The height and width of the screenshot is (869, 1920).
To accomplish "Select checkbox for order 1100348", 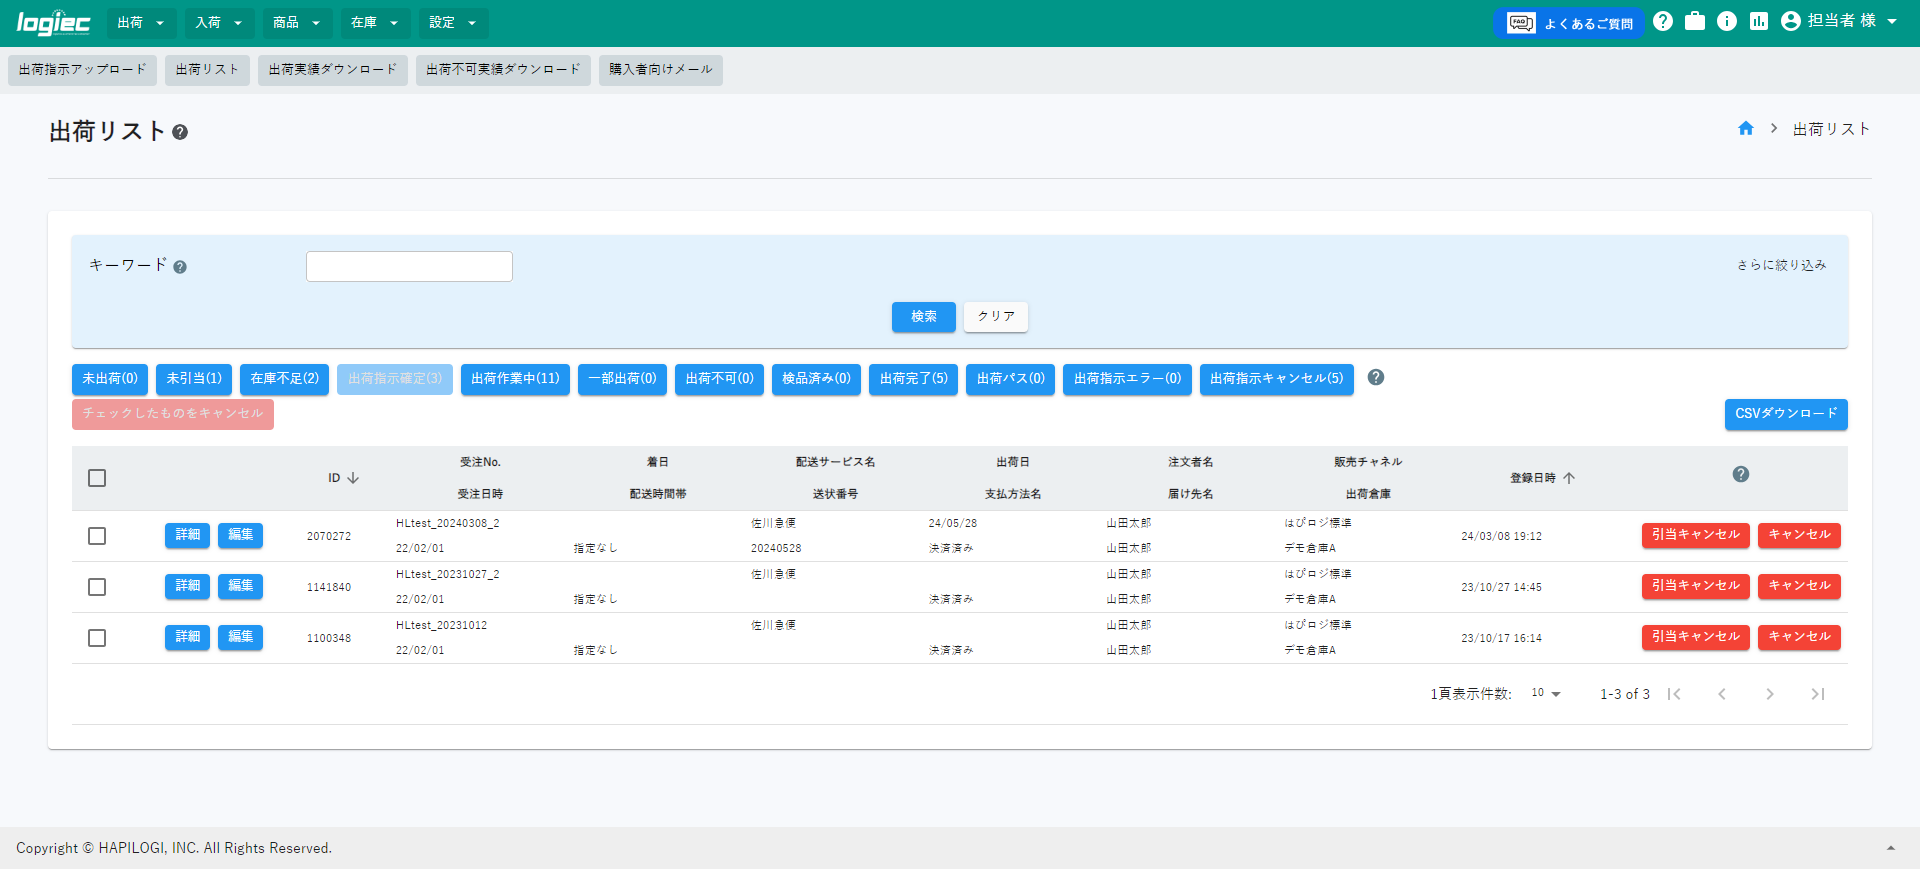I will 97,638.
